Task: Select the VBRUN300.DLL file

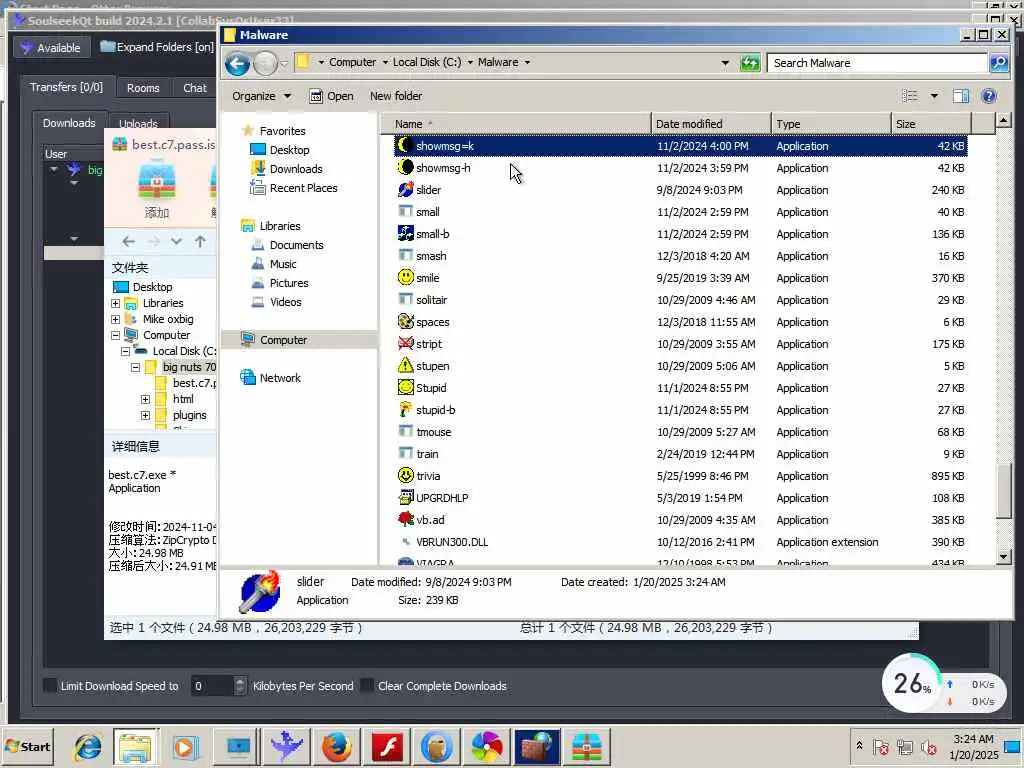Action: (680, 541)
